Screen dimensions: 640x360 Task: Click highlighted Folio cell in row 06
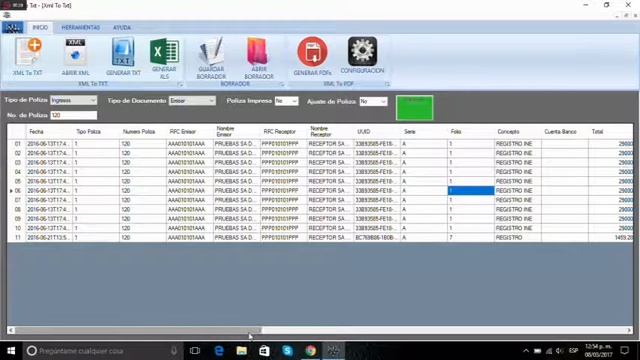tap(471, 191)
